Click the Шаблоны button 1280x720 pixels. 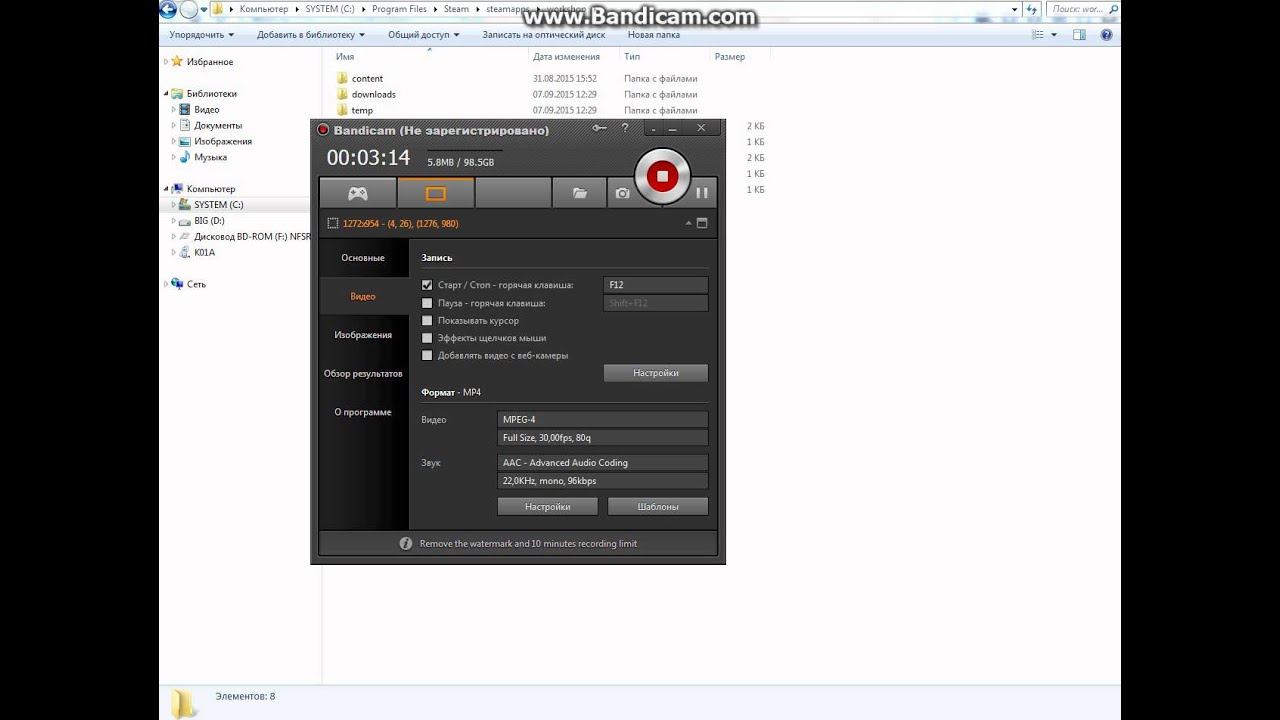(658, 507)
